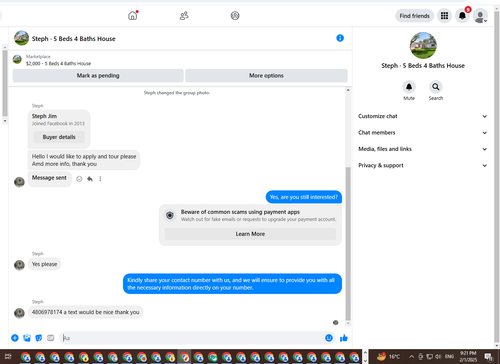
Task: Click the large house photo in side panel
Action: [423, 45]
